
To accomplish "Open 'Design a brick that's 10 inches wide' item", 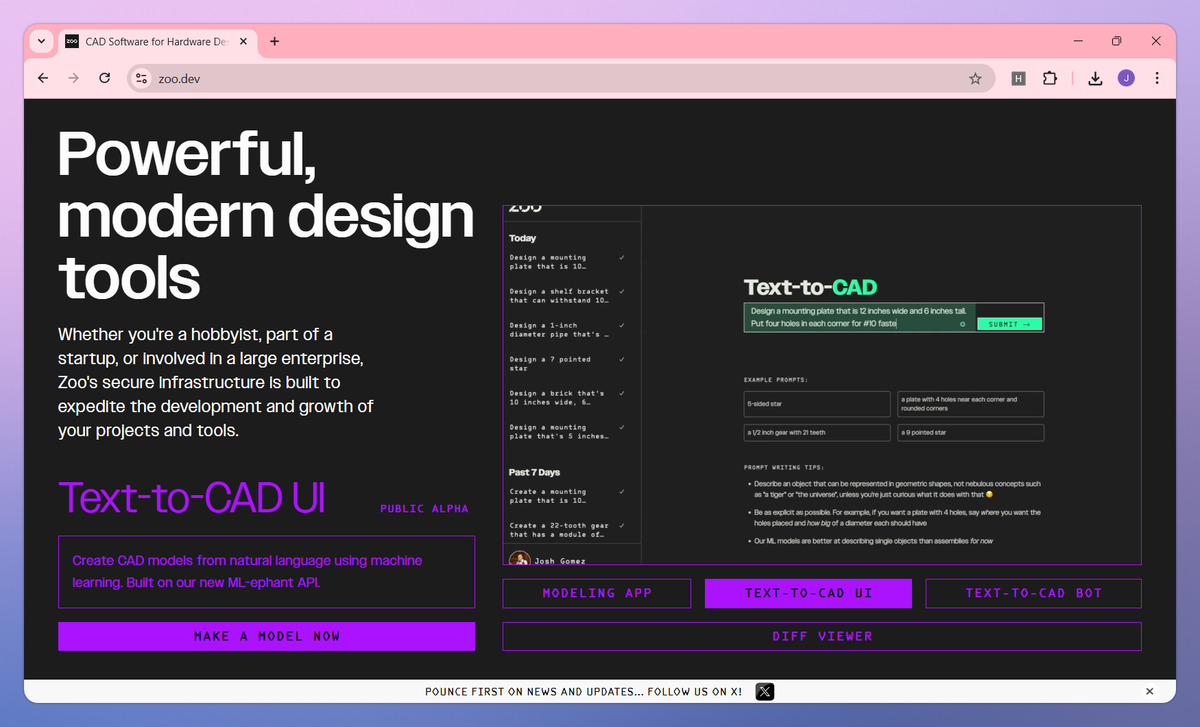I will pyautogui.click(x=557, y=398).
